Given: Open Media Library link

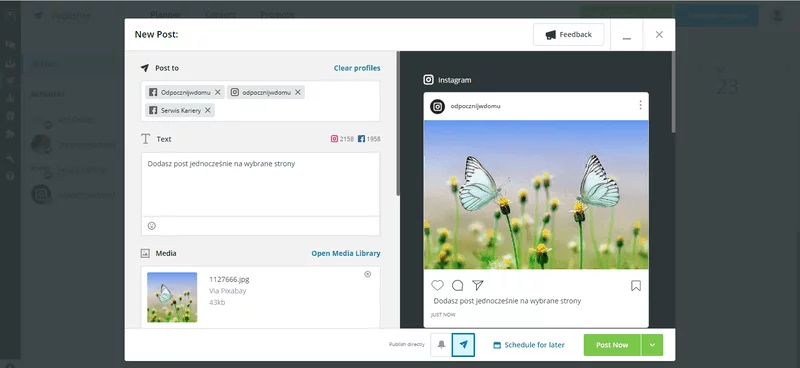Looking at the screenshot, I should (346, 253).
